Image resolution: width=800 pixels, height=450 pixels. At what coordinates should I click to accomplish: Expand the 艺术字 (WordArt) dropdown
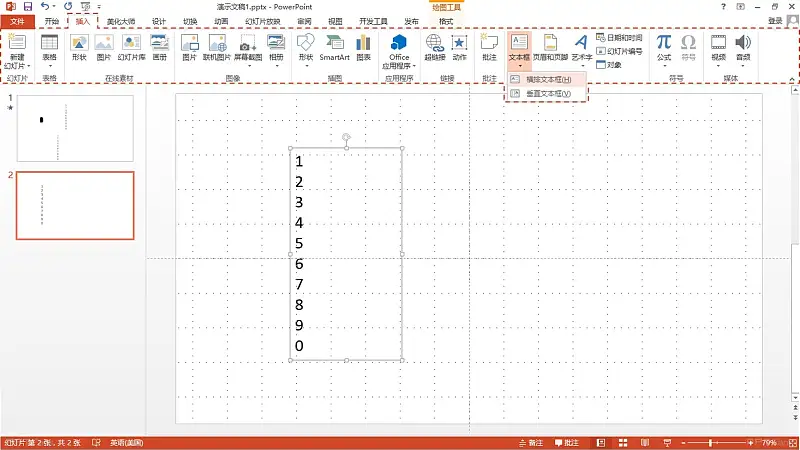pos(580,66)
